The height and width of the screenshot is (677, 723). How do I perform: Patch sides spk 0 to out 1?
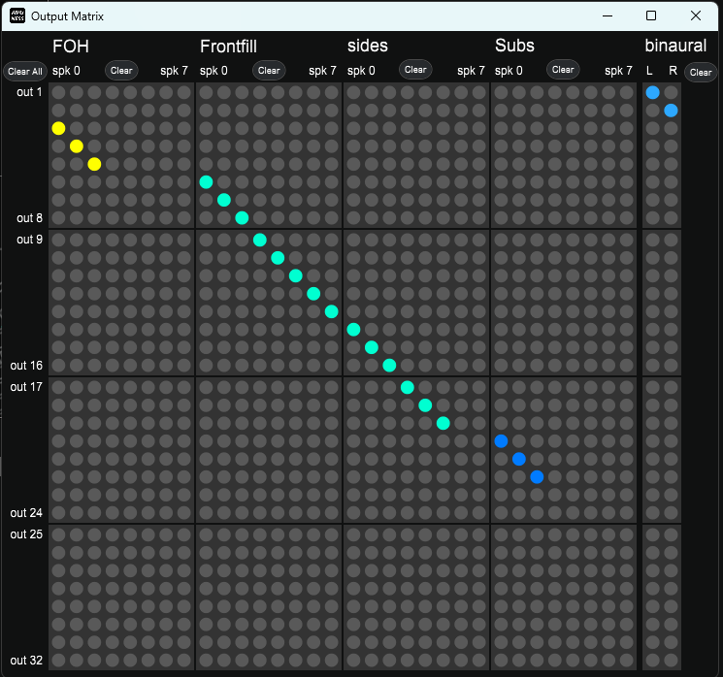[x=354, y=93]
